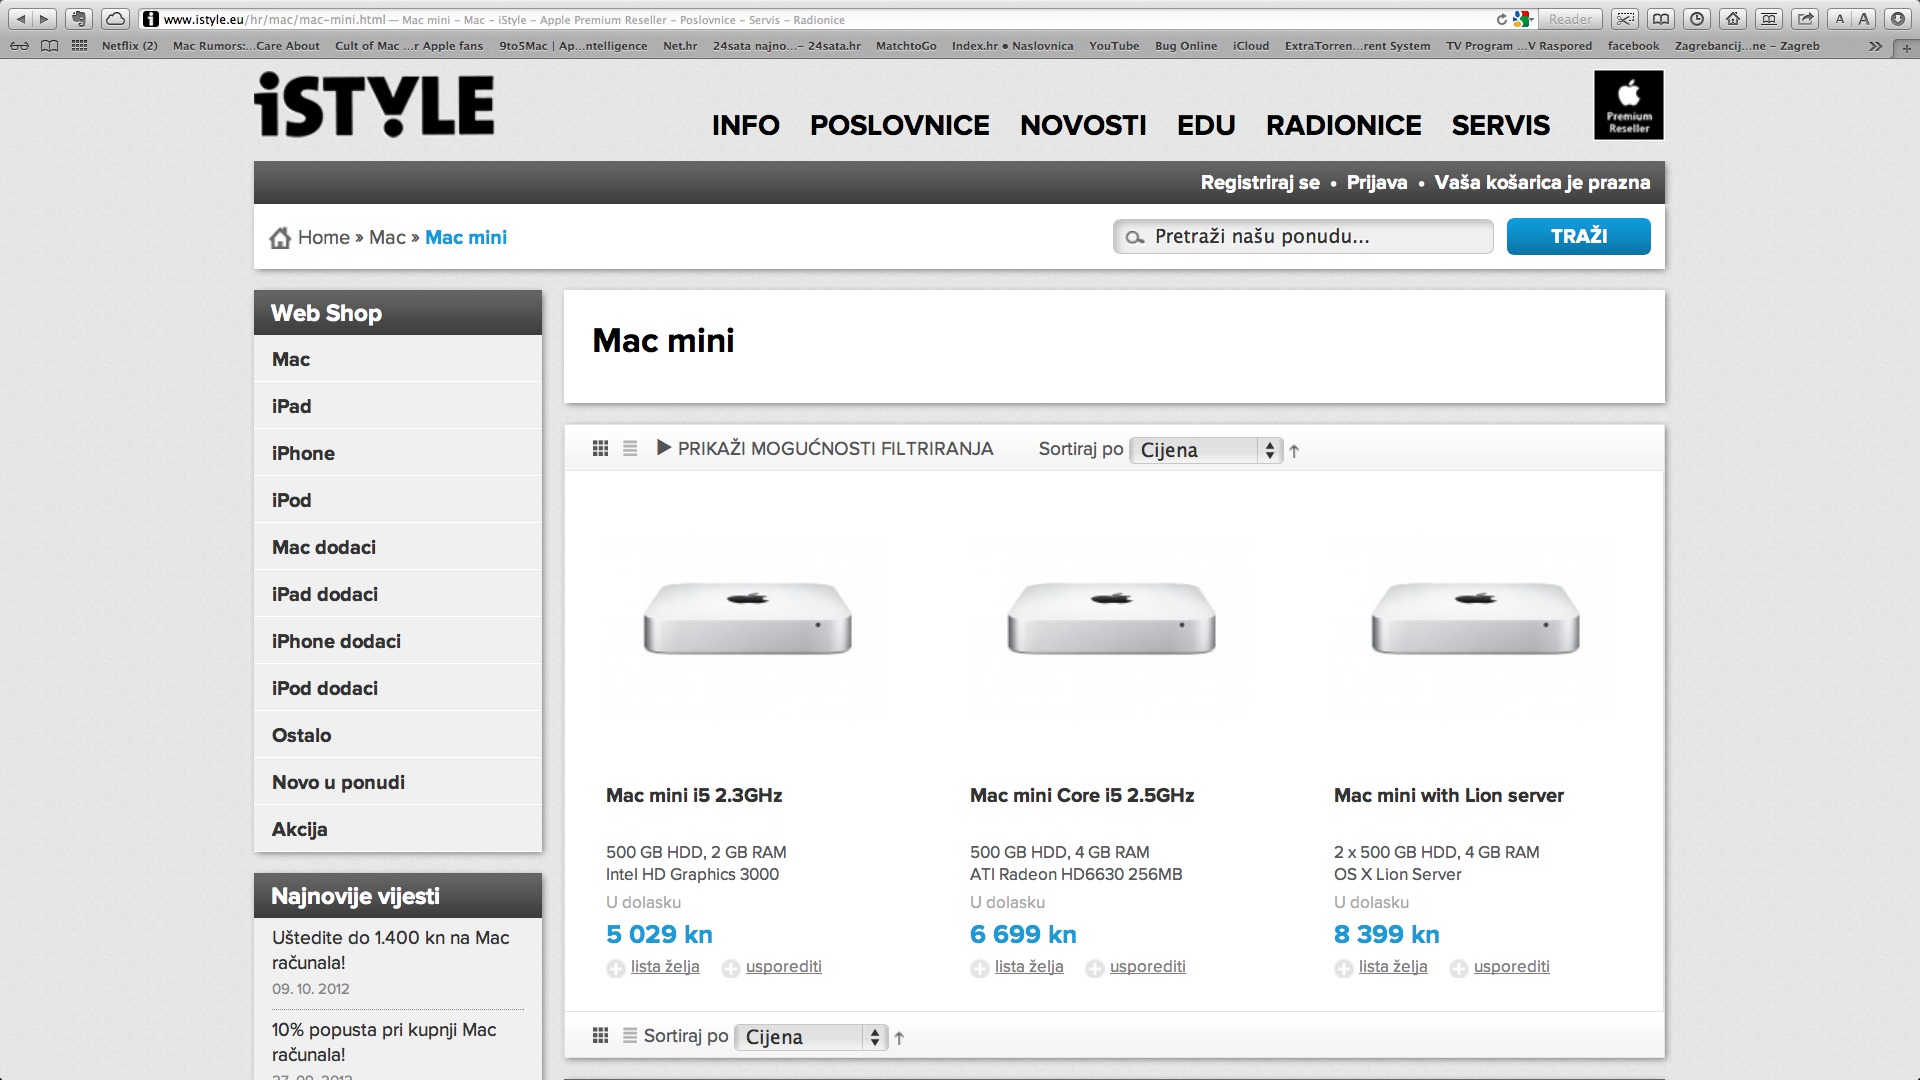The image size is (1920, 1080).
Task: Click the Google multicolor extension icon
Action: (1522, 19)
